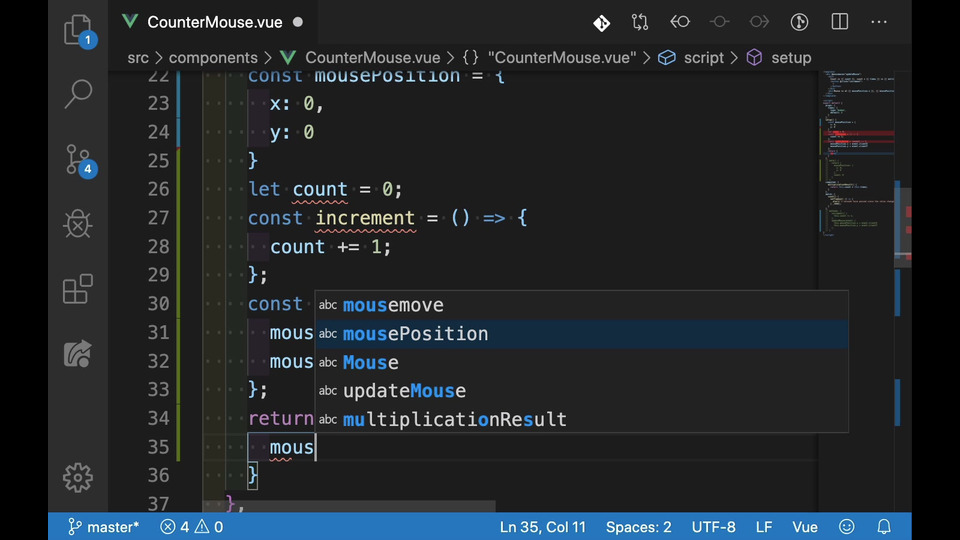Go to previous revision arrow icon
960x540 pixels.
tap(680, 22)
